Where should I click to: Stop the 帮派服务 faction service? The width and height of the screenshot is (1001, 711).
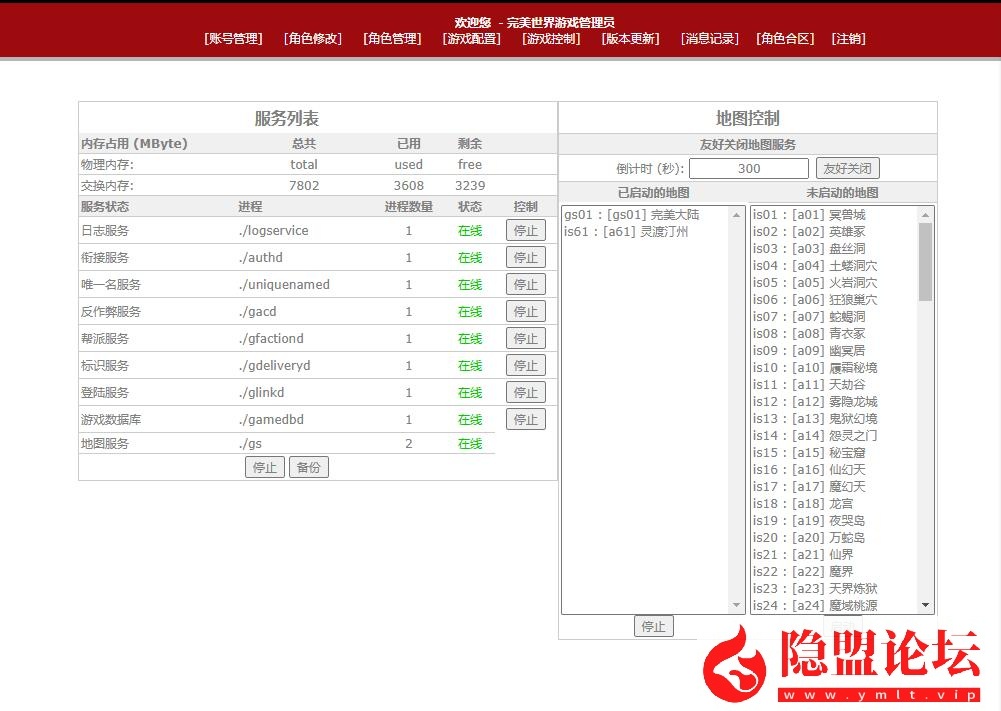526,338
